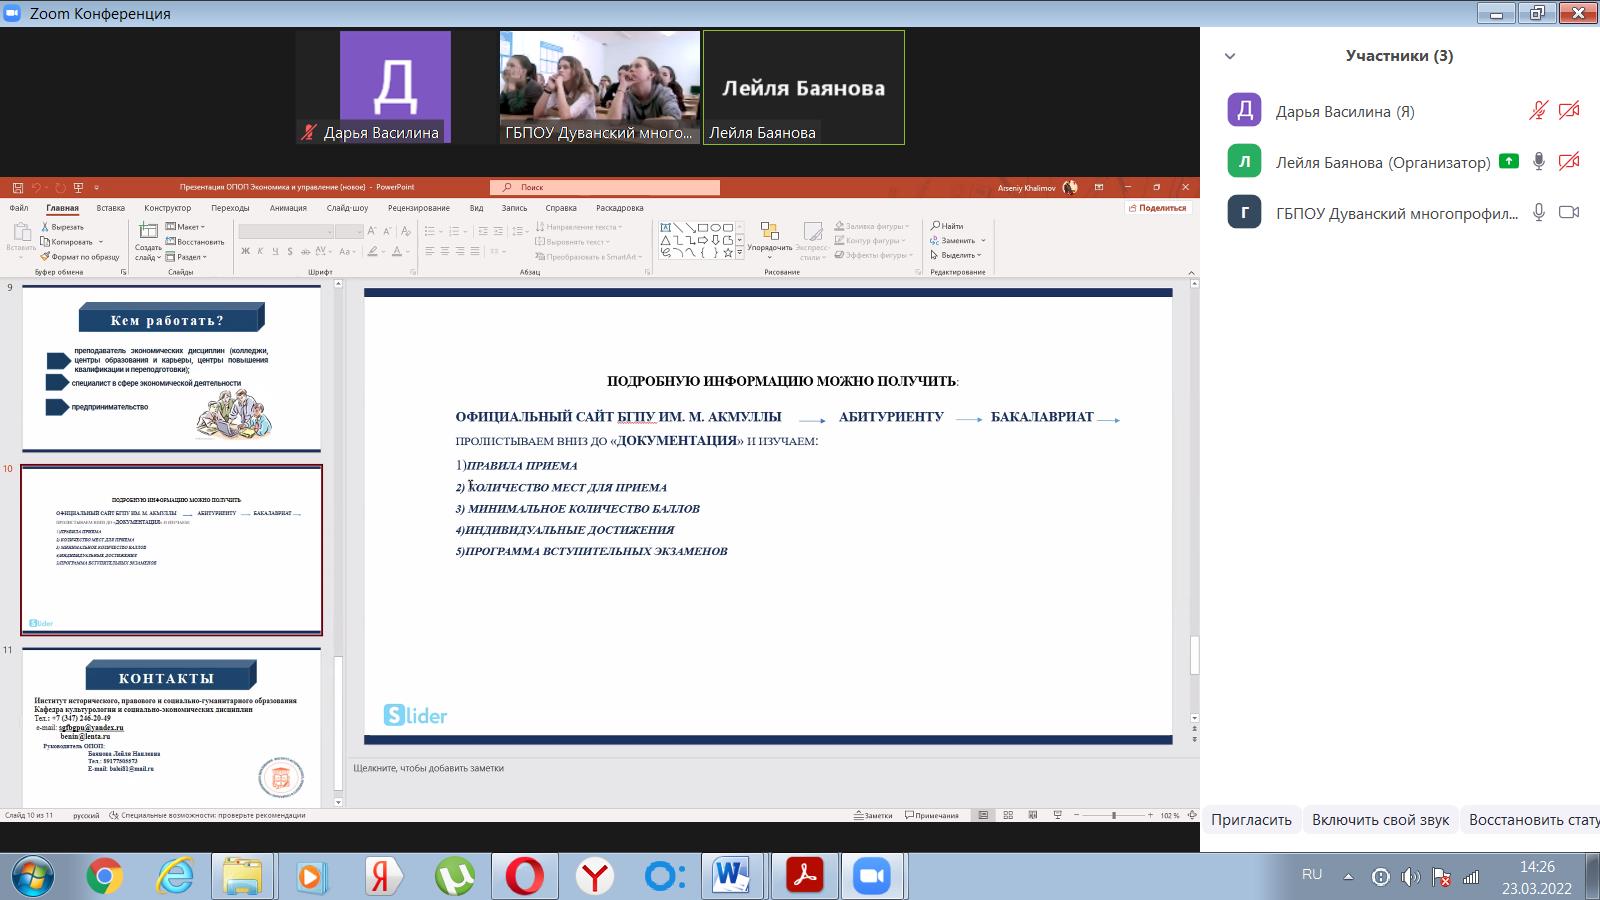1600x900 pixels.
Task: Click the uTorrent taskbar icon
Action: (x=454, y=877)
